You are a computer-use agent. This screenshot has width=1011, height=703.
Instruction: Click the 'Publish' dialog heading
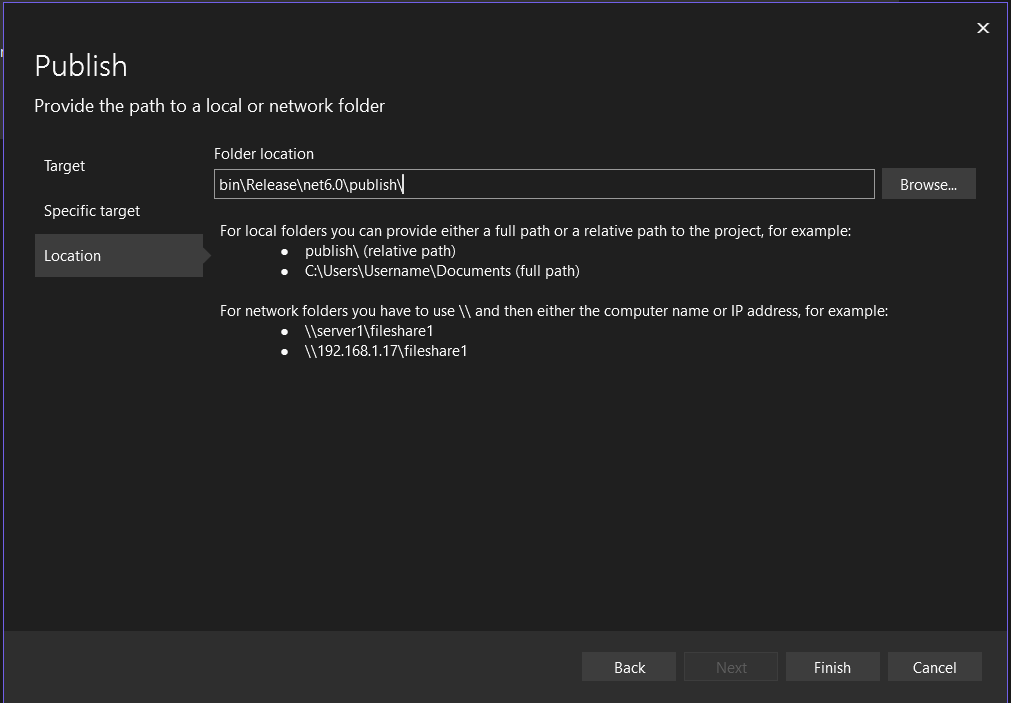(81, 66)
